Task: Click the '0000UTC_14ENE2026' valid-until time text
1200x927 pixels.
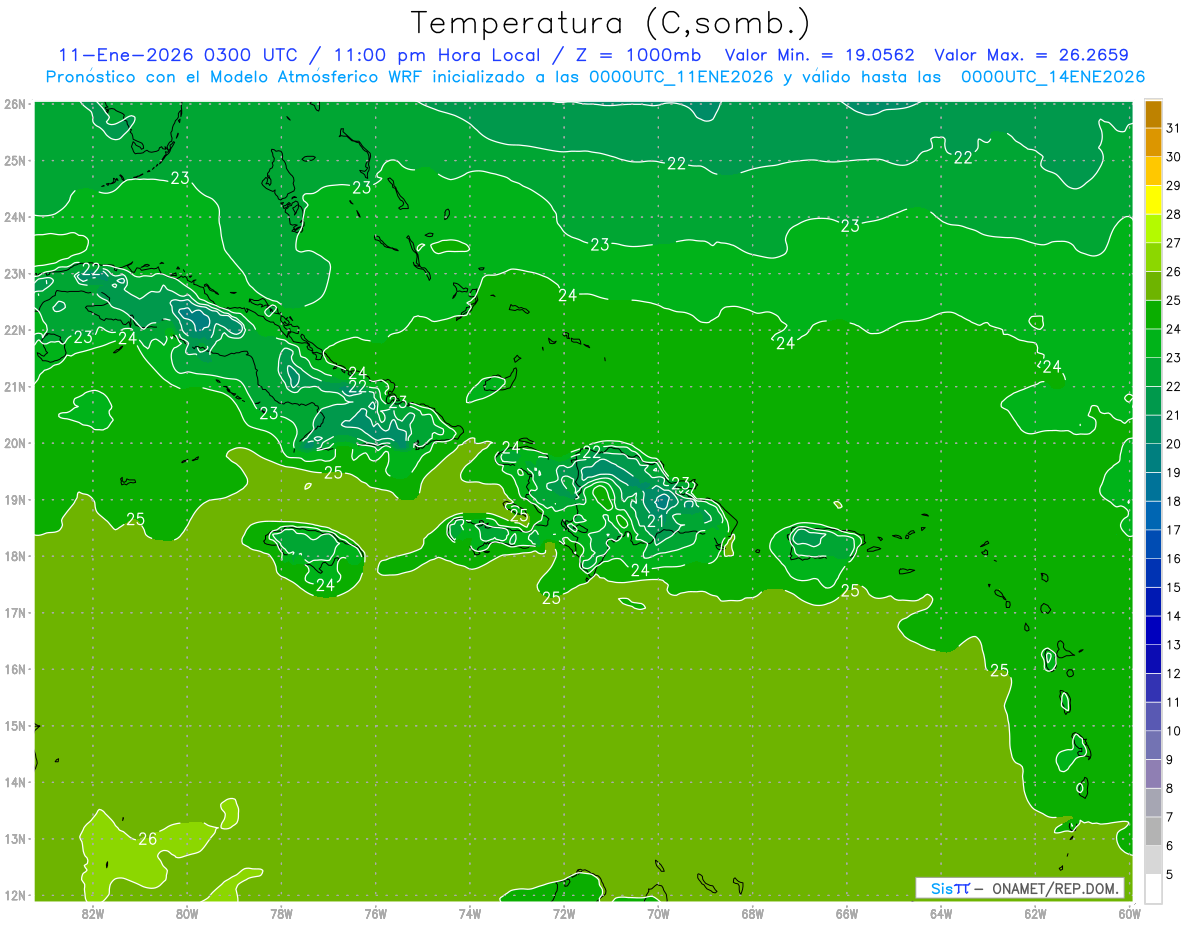Action: click(1052, 77)
